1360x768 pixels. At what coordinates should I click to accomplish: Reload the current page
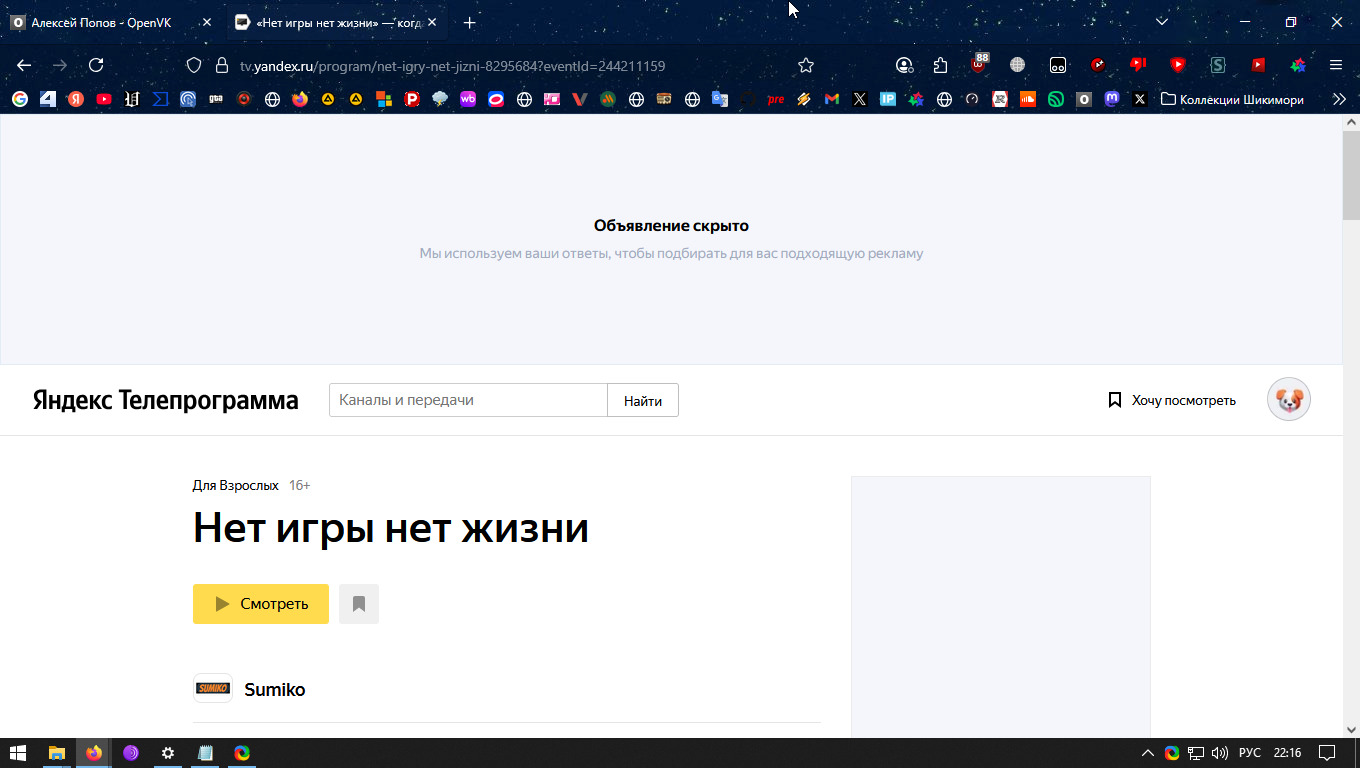pos(96,65)
